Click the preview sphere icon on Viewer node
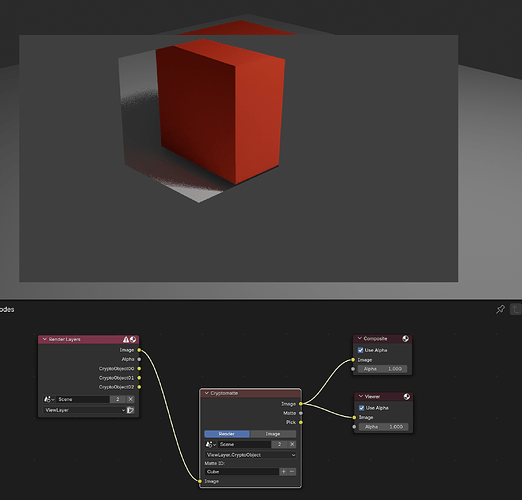This screenshot has height=500, width=522. [407, 396]
